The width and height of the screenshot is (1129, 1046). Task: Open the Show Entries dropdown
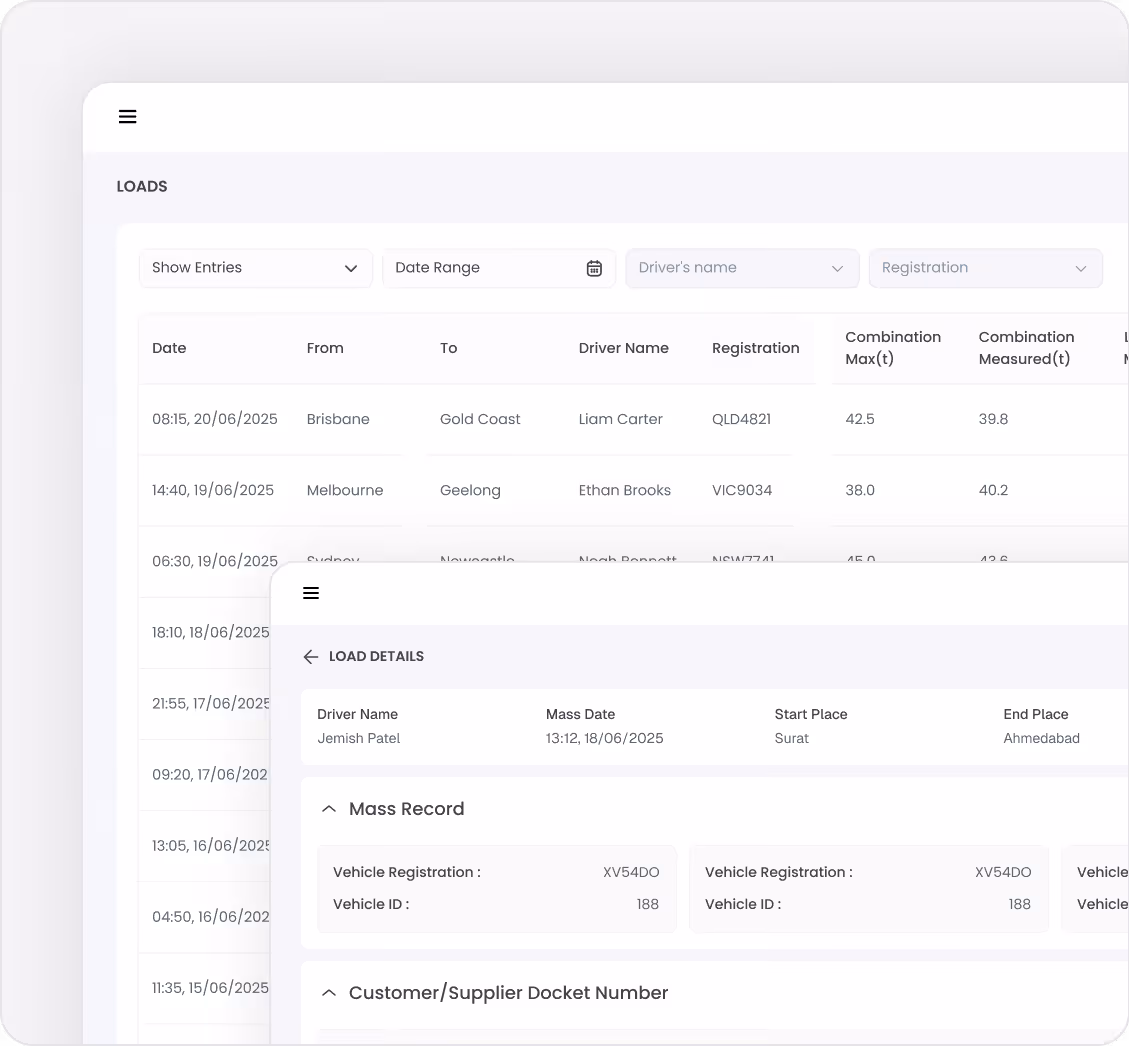(256, 269)
